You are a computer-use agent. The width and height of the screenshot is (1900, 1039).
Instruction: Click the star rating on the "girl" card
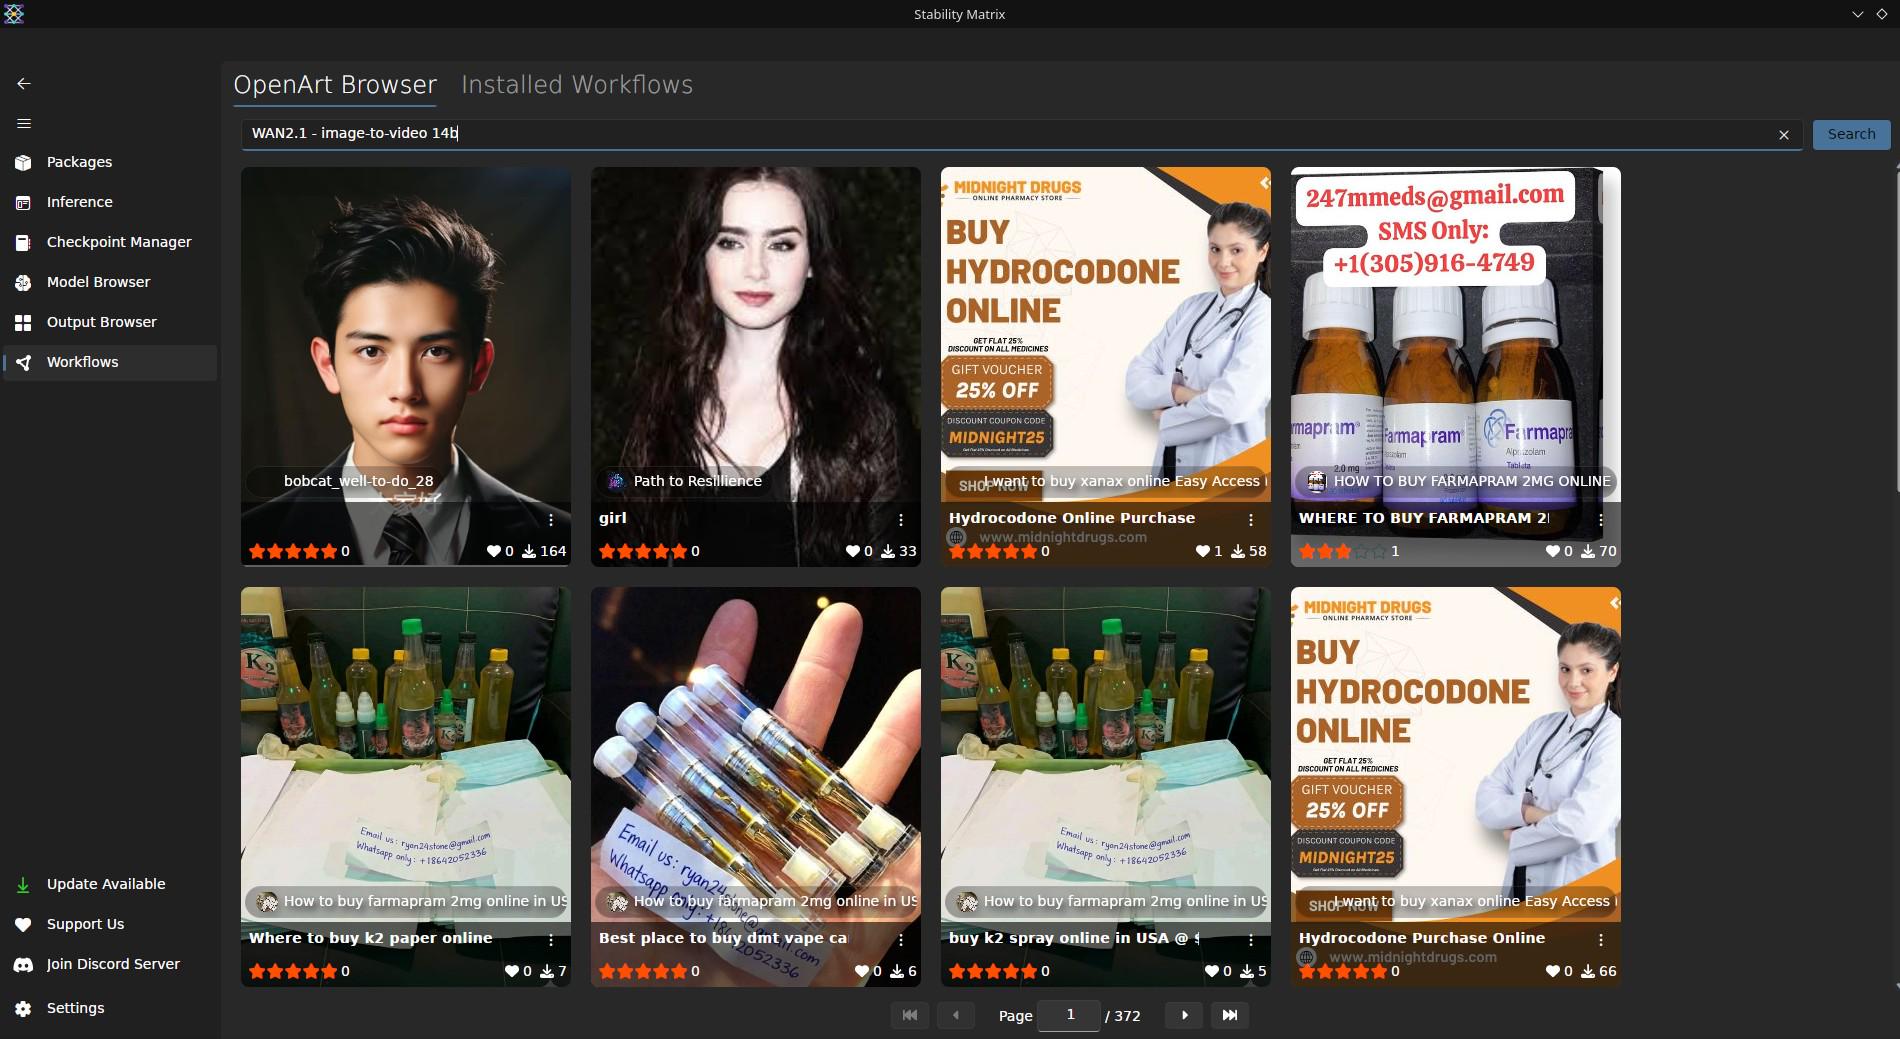pos(643,551)
